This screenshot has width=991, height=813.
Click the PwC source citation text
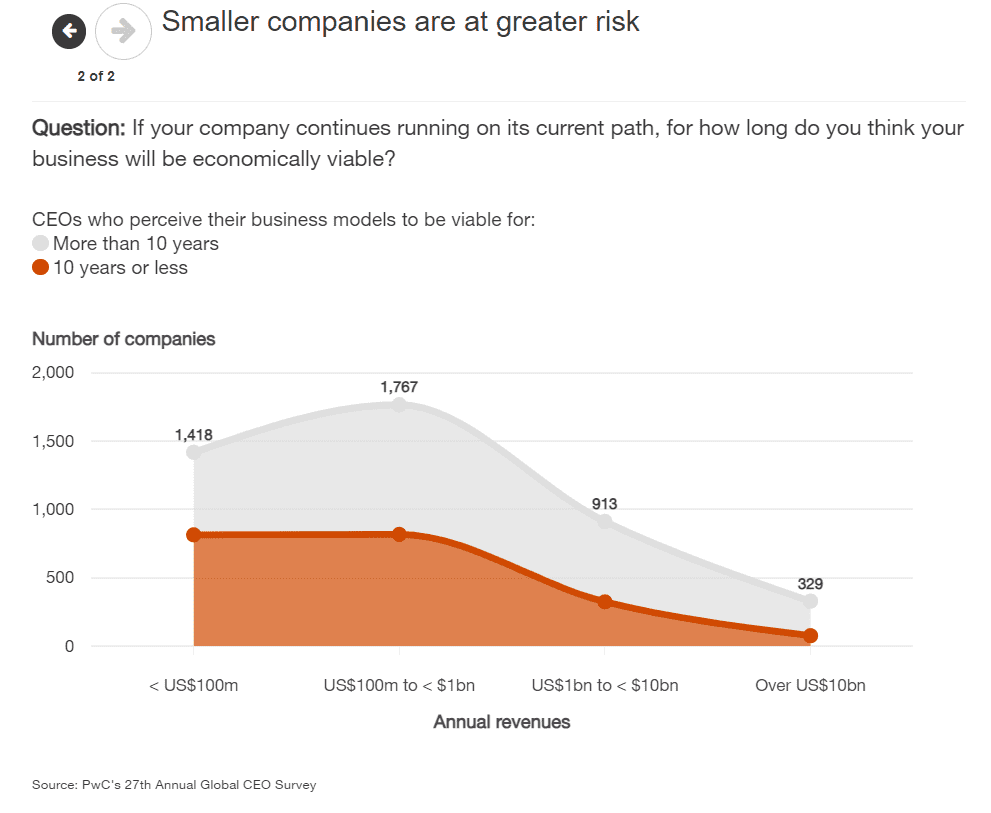click(174, 785)
